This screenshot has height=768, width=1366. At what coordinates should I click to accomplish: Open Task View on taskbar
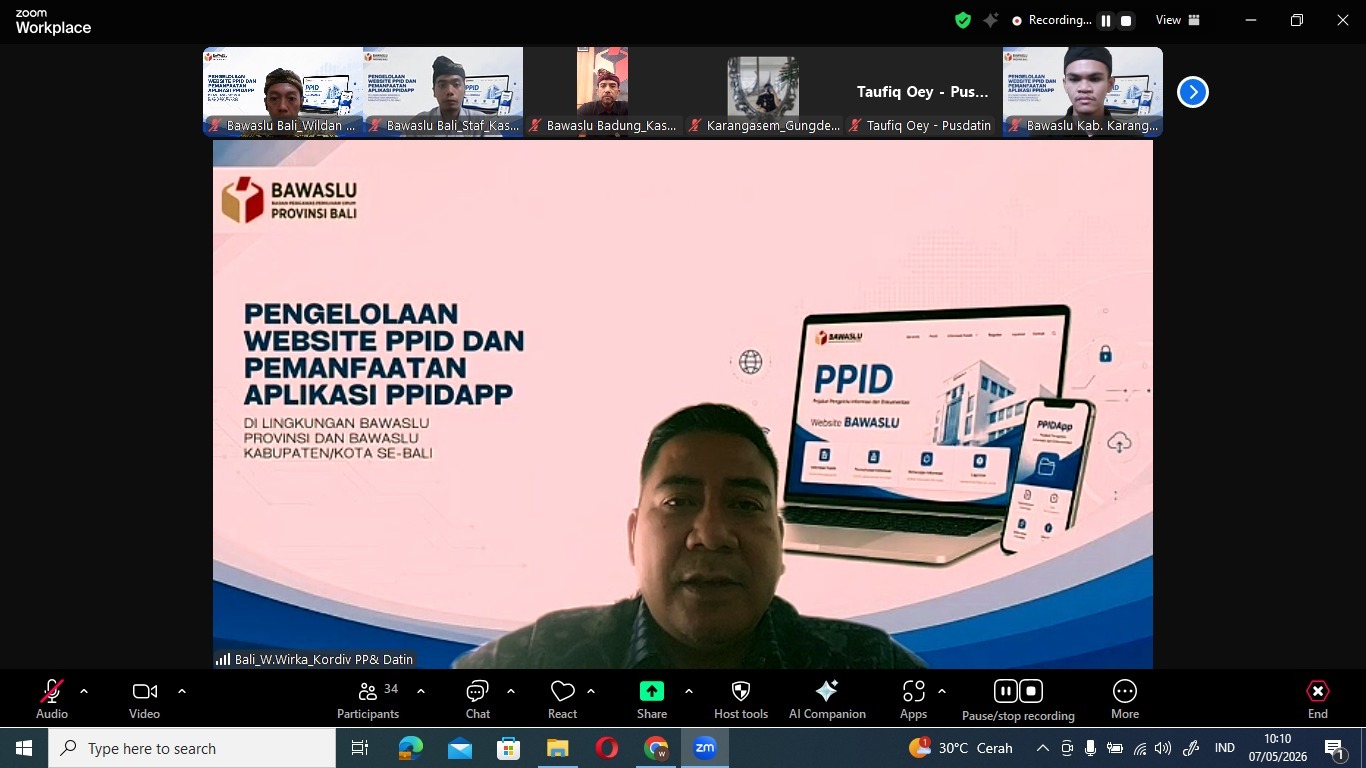[360, 748]
